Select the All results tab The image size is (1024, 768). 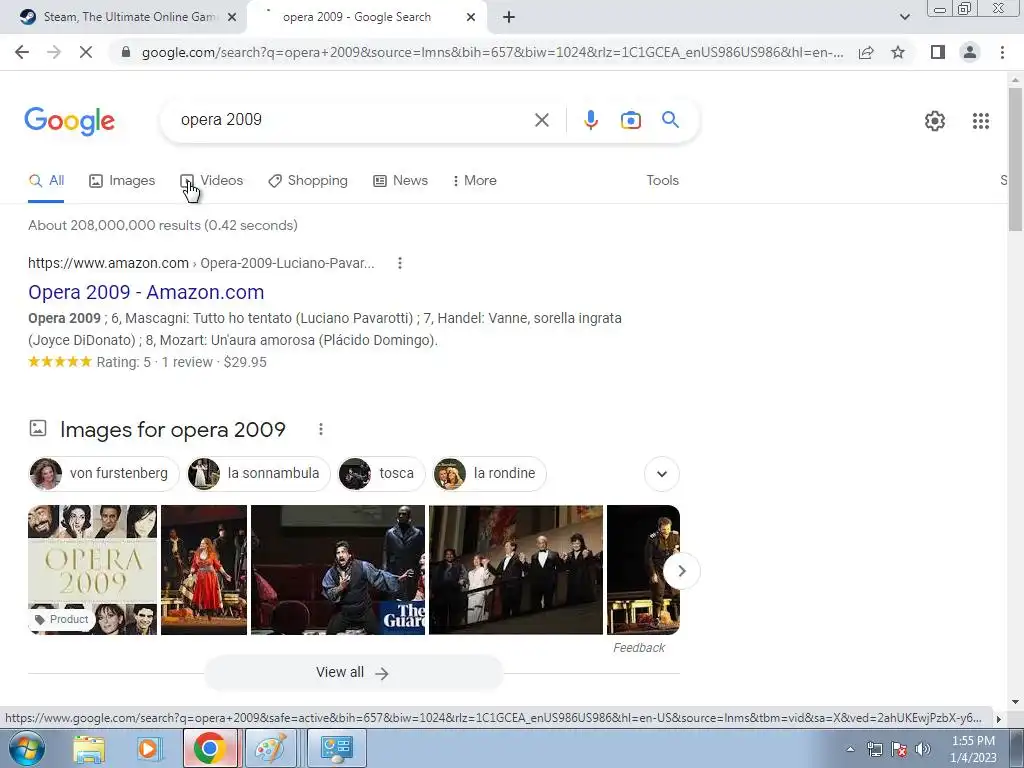[x=46, y=181]
